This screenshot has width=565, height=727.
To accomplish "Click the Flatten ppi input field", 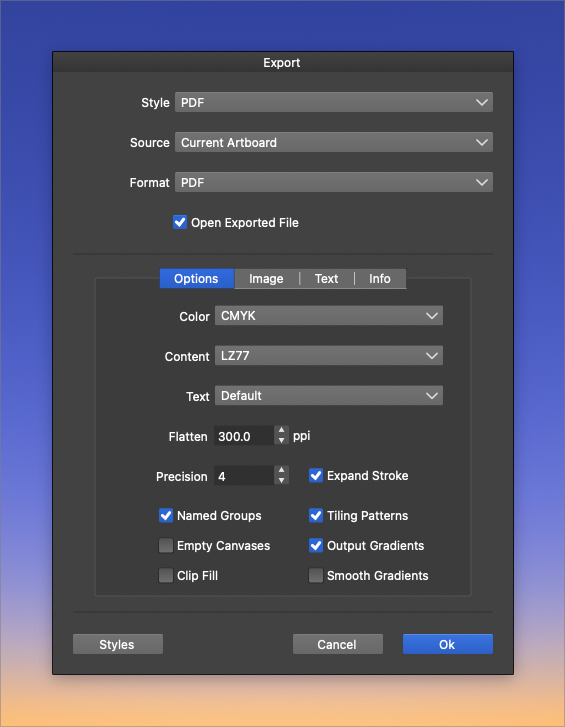I will (244, 436).
